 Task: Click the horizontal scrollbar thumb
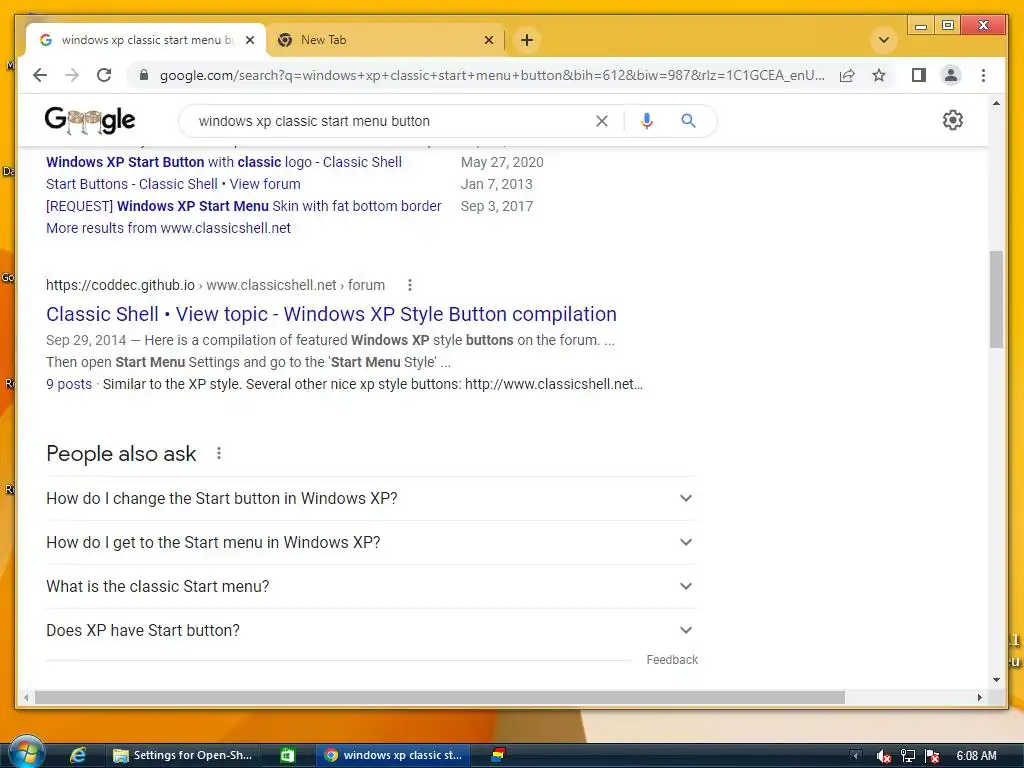point(440,697)
